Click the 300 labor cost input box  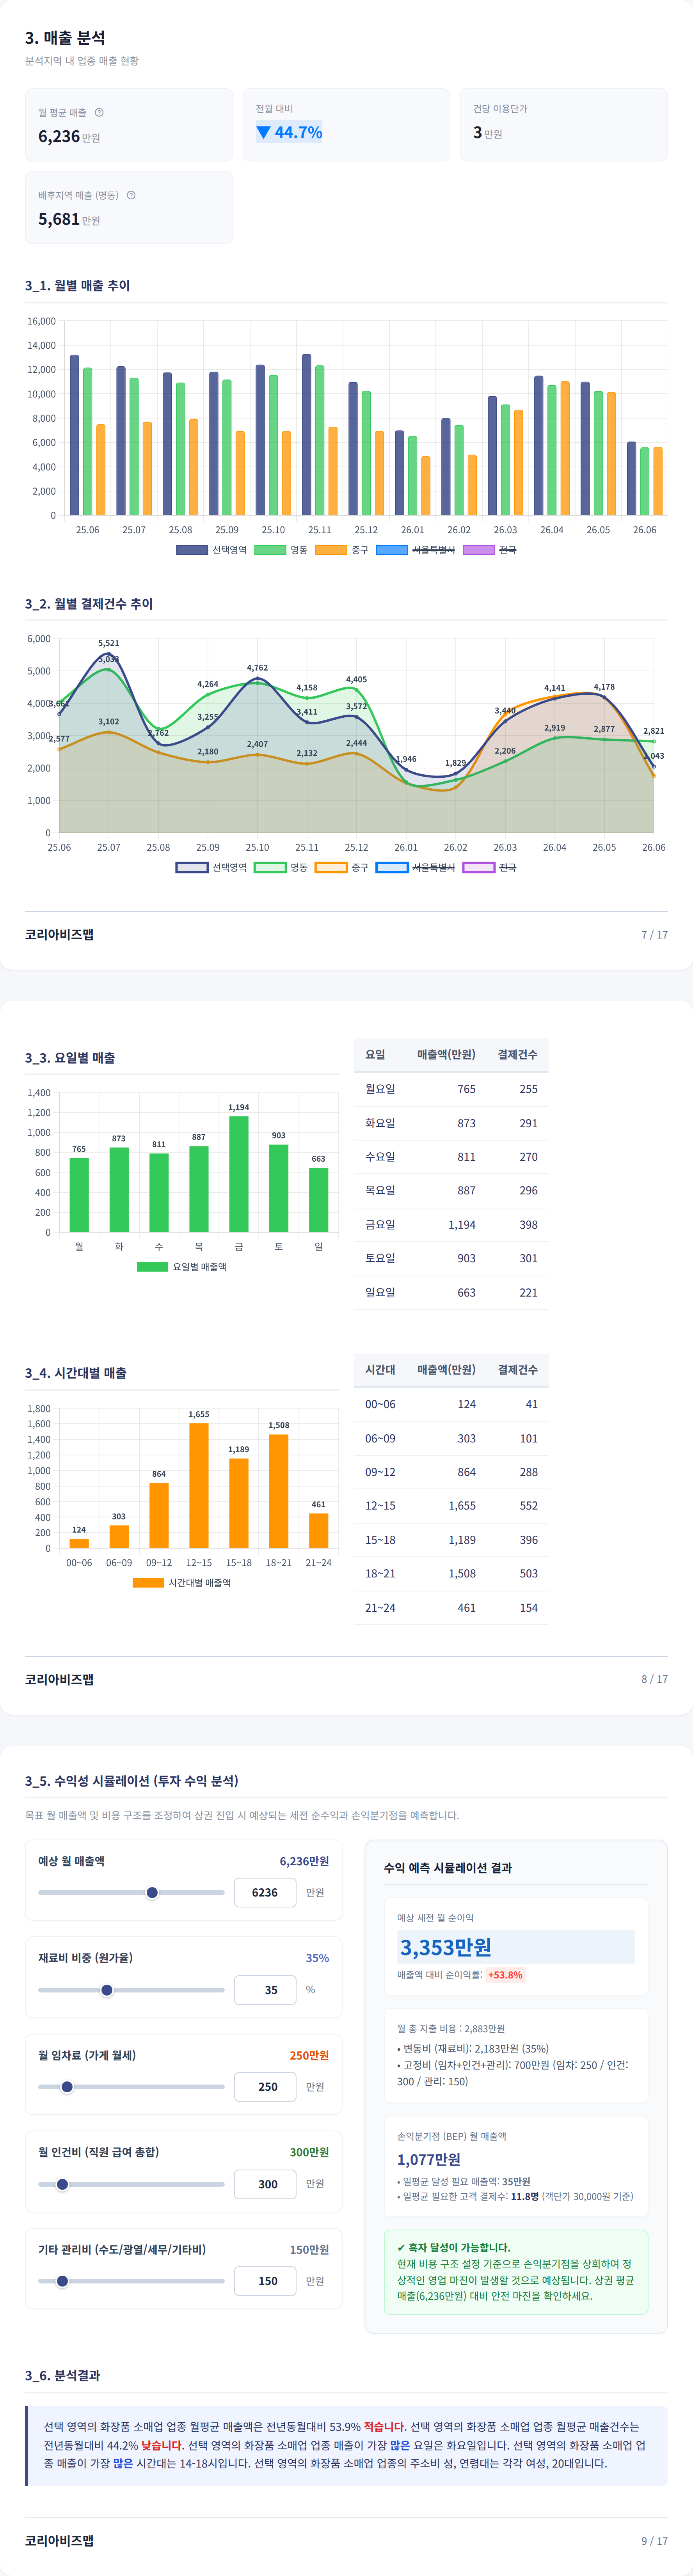[x=265, y=2184]
